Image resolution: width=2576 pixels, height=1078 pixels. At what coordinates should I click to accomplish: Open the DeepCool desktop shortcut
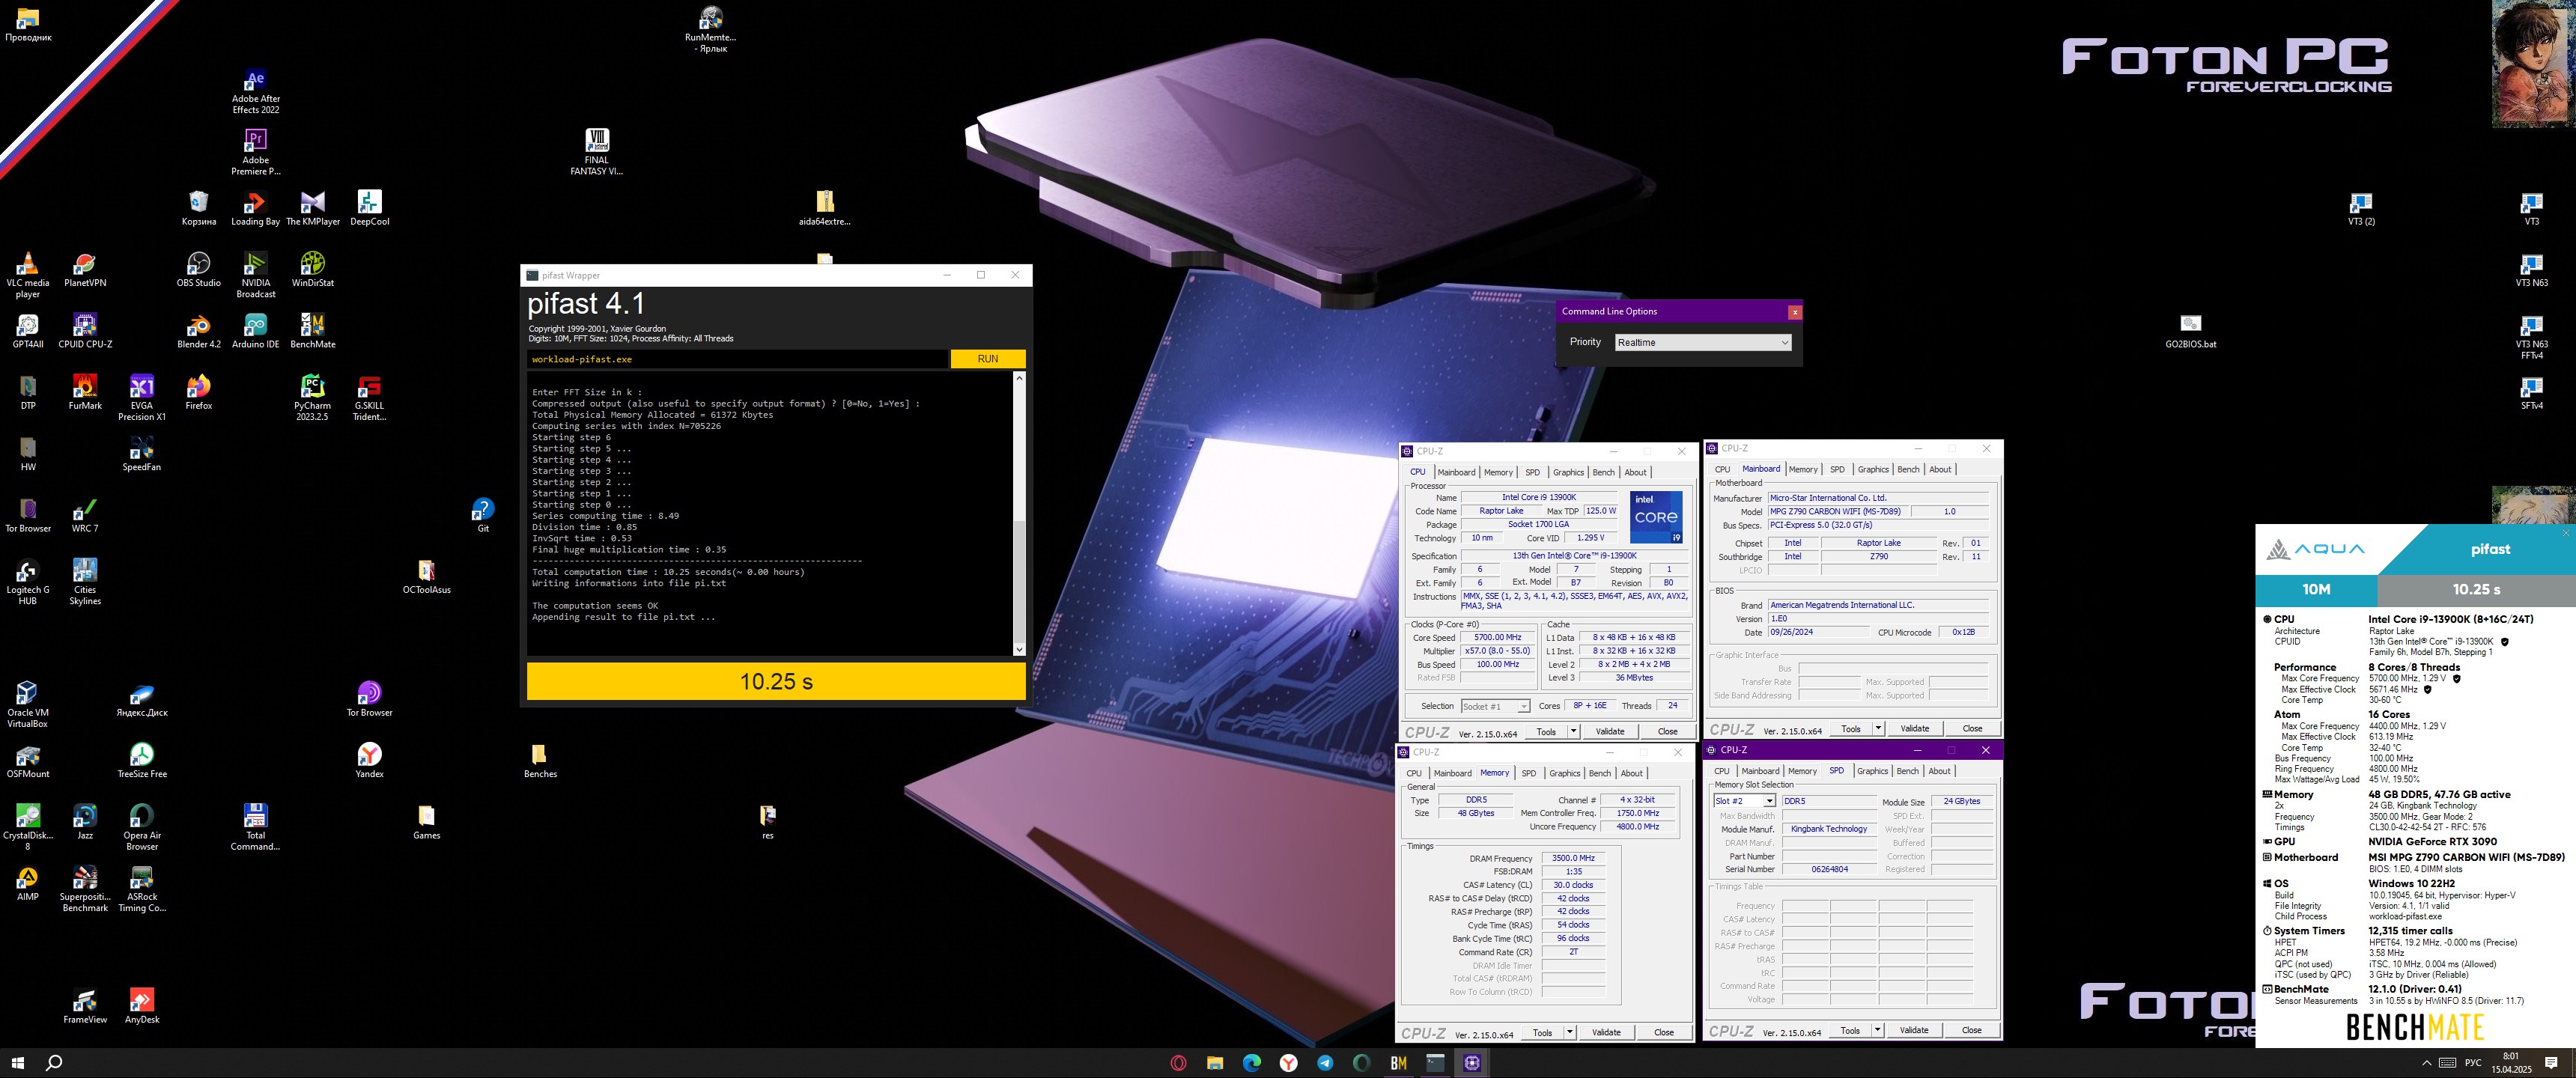pos(370,207)
